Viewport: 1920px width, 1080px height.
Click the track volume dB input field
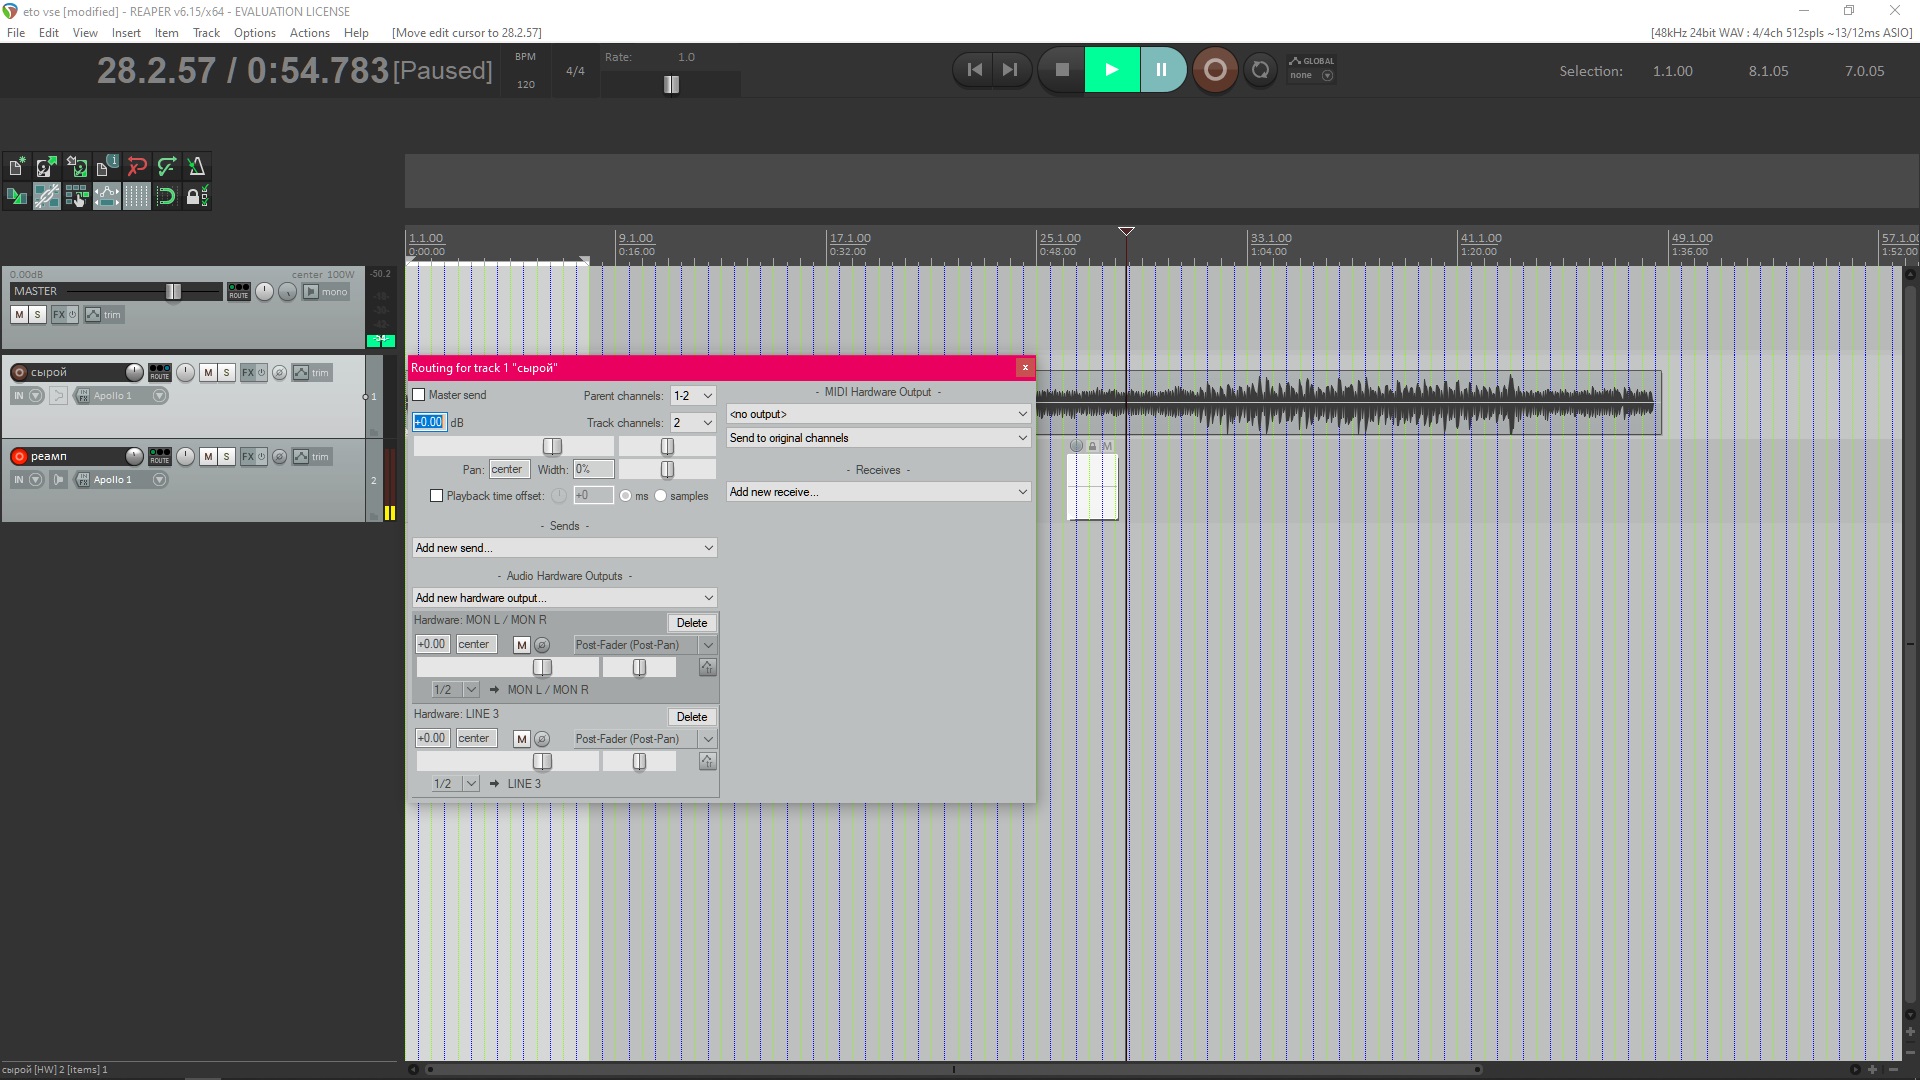[x=429, y=422]
